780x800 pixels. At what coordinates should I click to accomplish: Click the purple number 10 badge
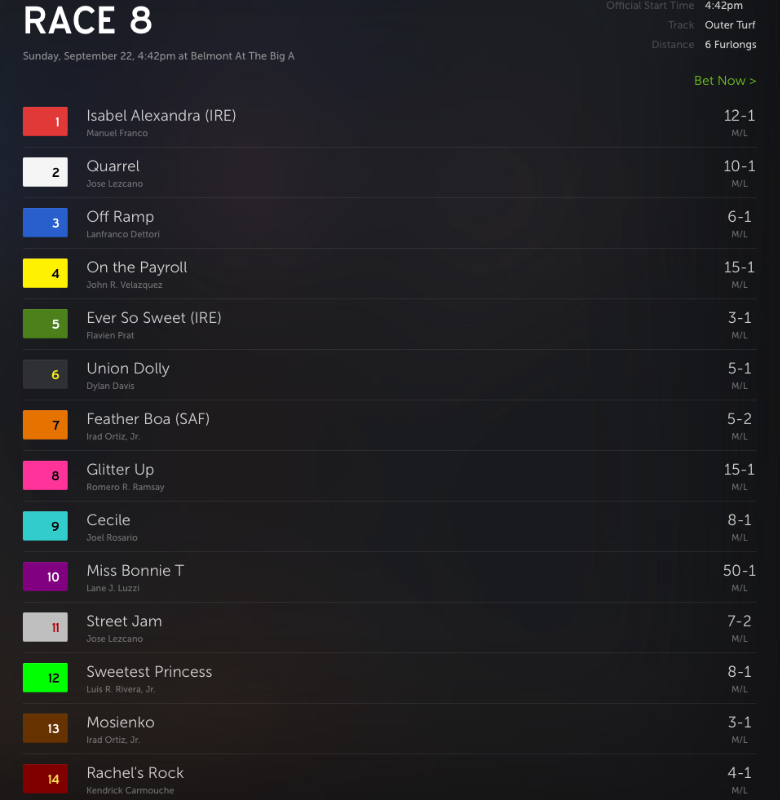pos(45,576)
